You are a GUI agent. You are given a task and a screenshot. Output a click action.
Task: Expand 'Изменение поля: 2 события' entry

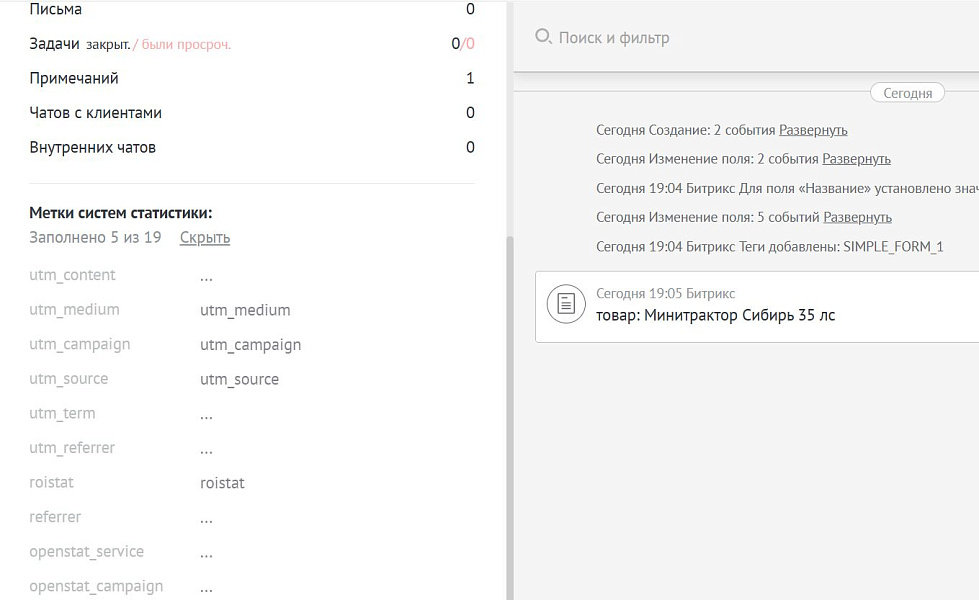point(856,159)
